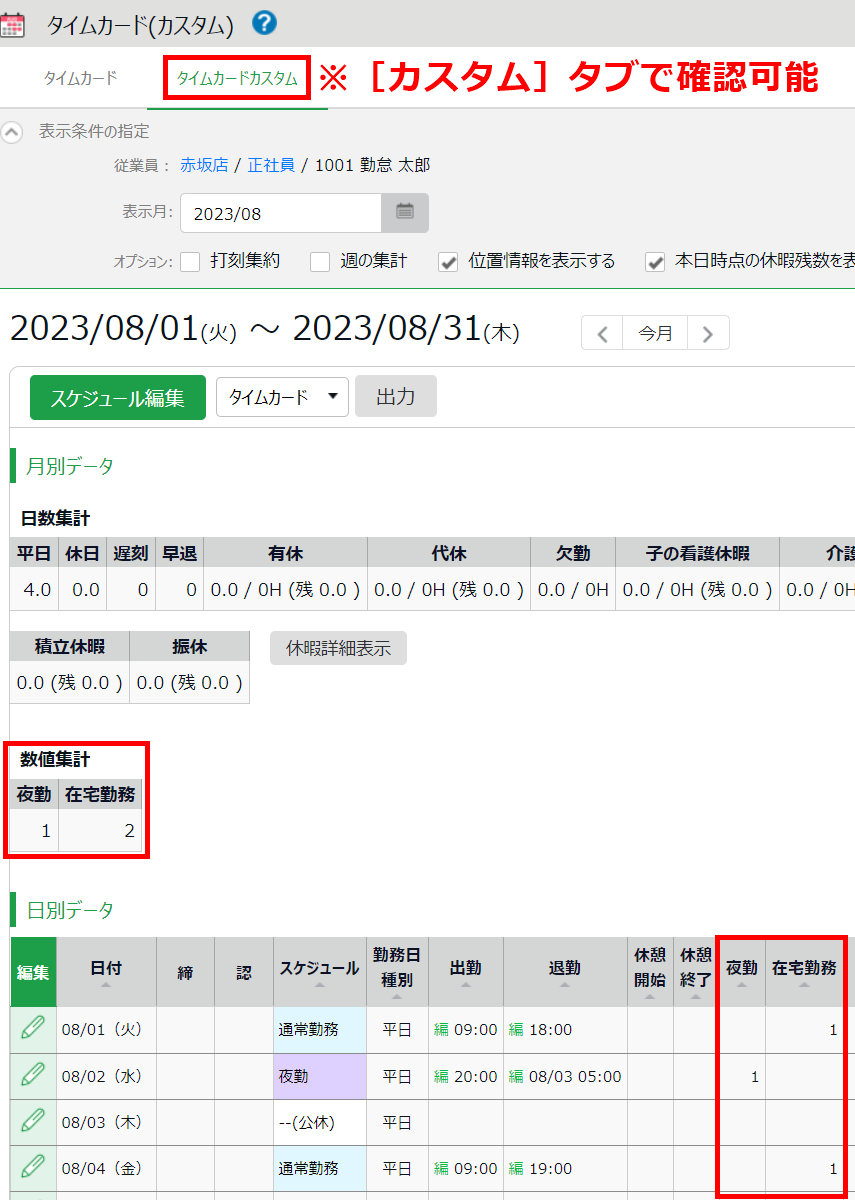The height and width of the screenshot is (1200, 855).
Task: Click the edit pencil for 08/04 row
Action: (x=33, y=1167)
